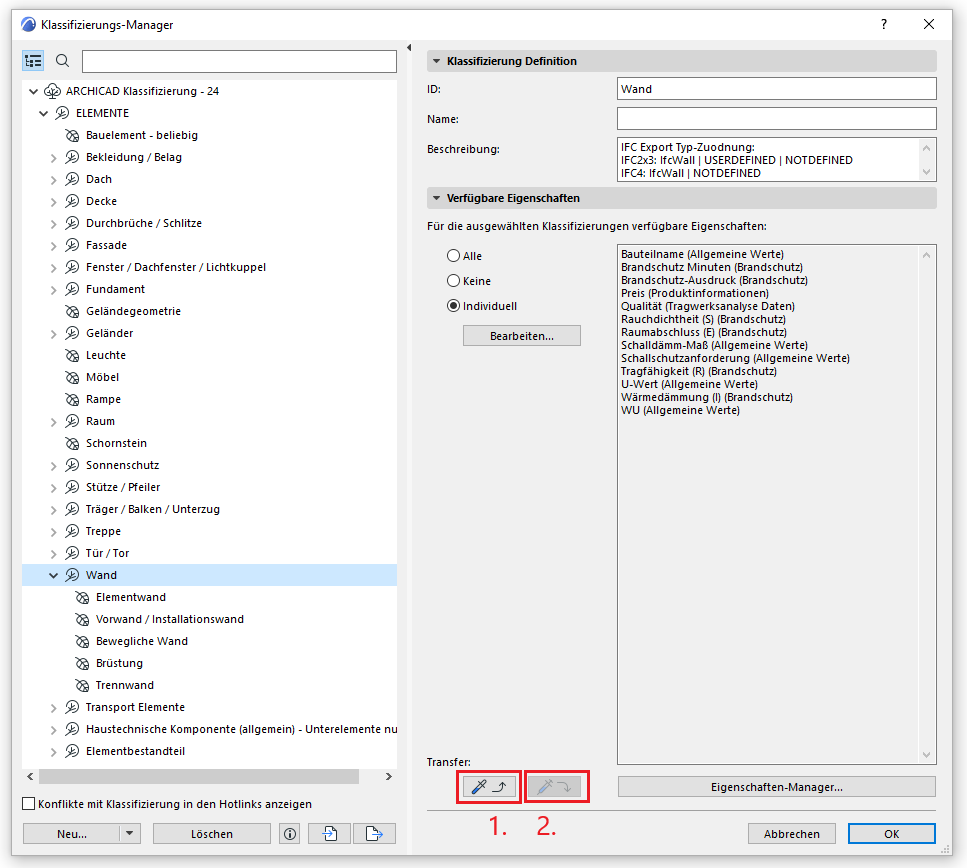Click the import classification file icon
The width and height of the screenshot is (967, 868).
click(x=328, y=833)
